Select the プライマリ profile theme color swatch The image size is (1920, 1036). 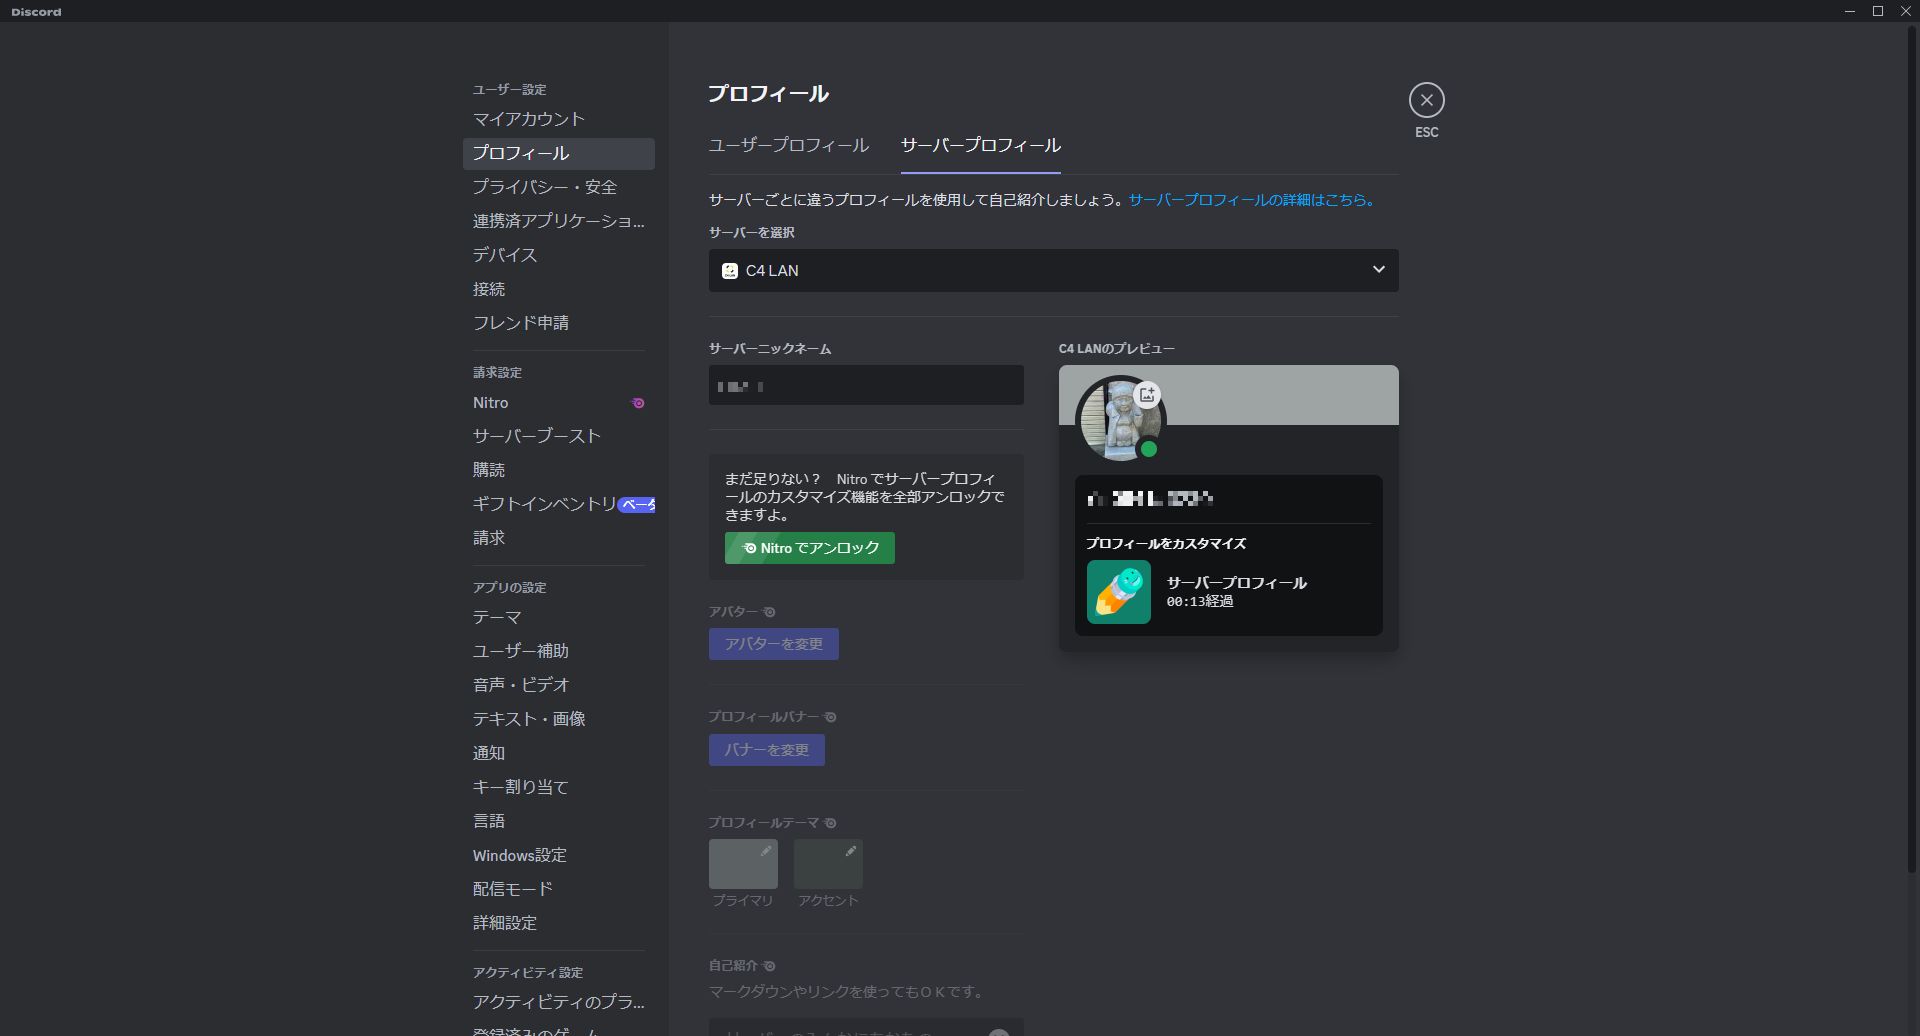pos(742,862)
